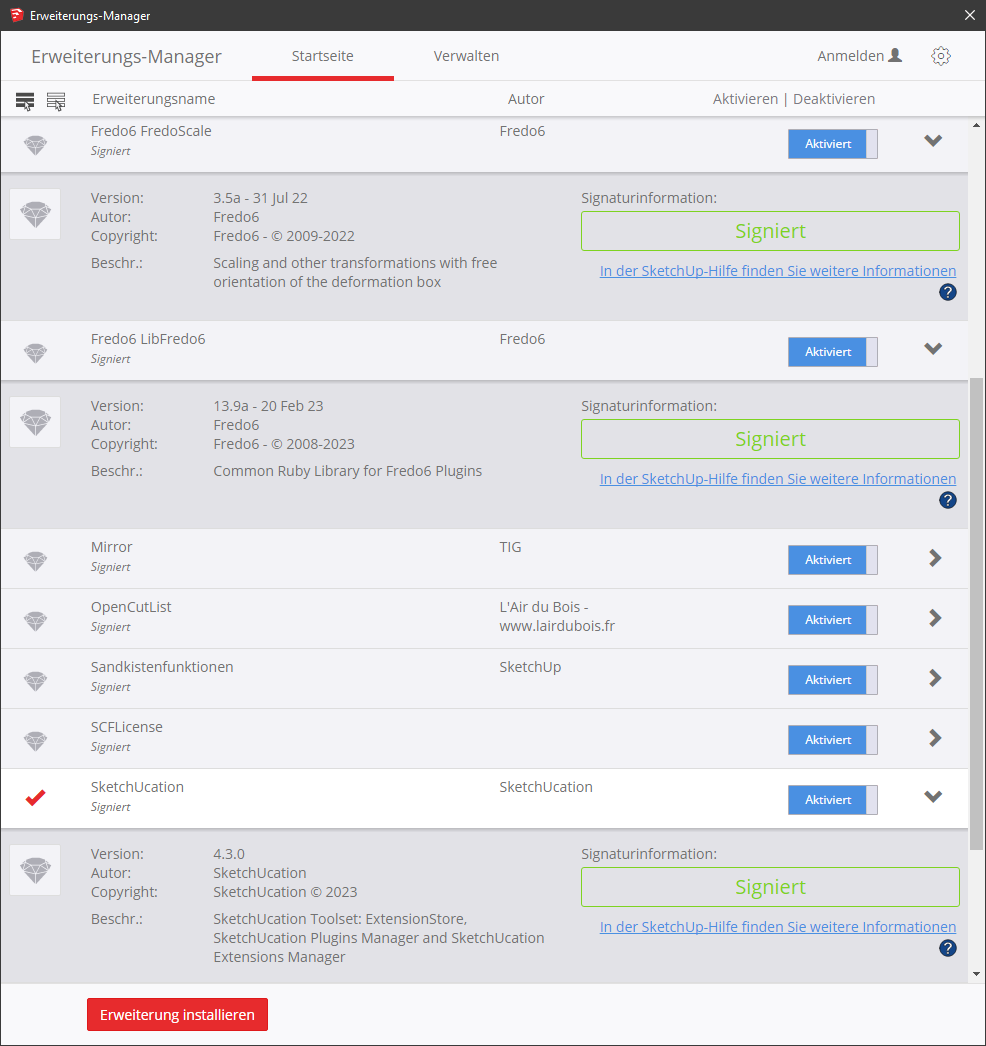Switch to the Verwalten tab

pyautogui.click(x=466, y=56)
